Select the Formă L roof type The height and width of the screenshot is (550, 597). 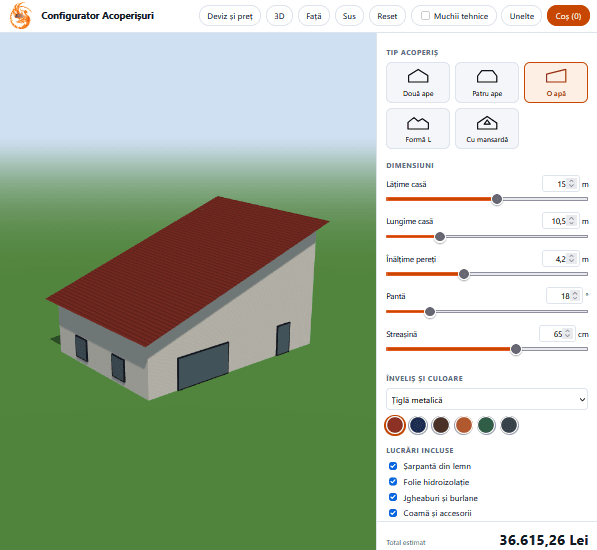coord(418,128)
